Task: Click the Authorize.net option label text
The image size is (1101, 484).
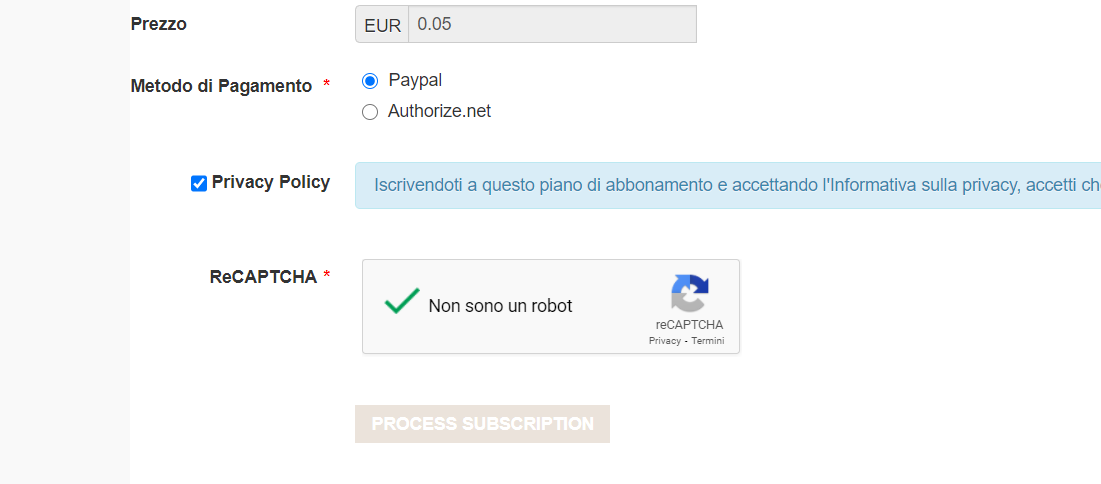Action: [440, 111]
